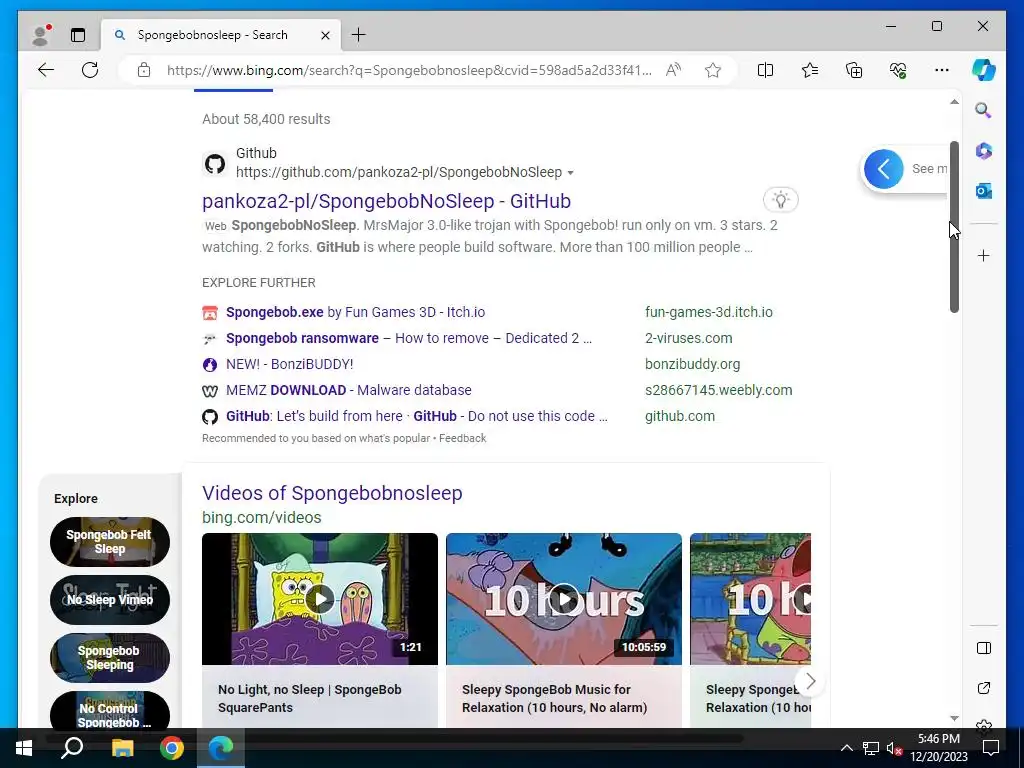
Task: Click s28667145.weebly.com domain link
Action: [x=718, y=391]
